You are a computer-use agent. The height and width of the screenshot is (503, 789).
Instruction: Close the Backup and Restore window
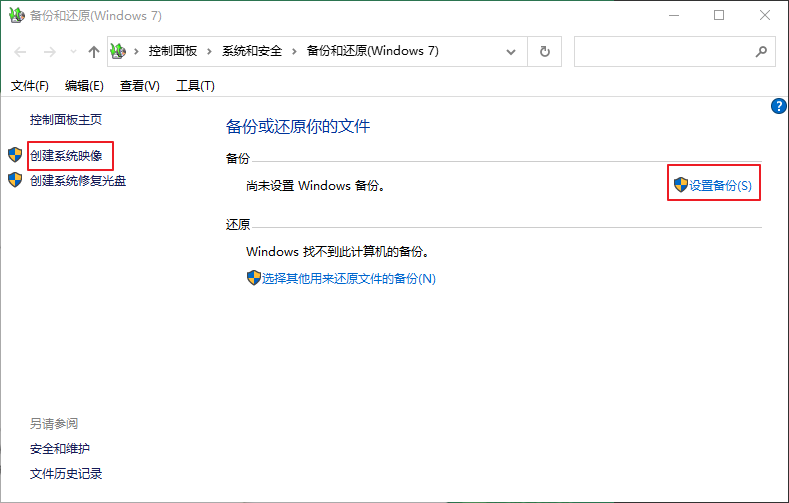[x=765, y=16]
